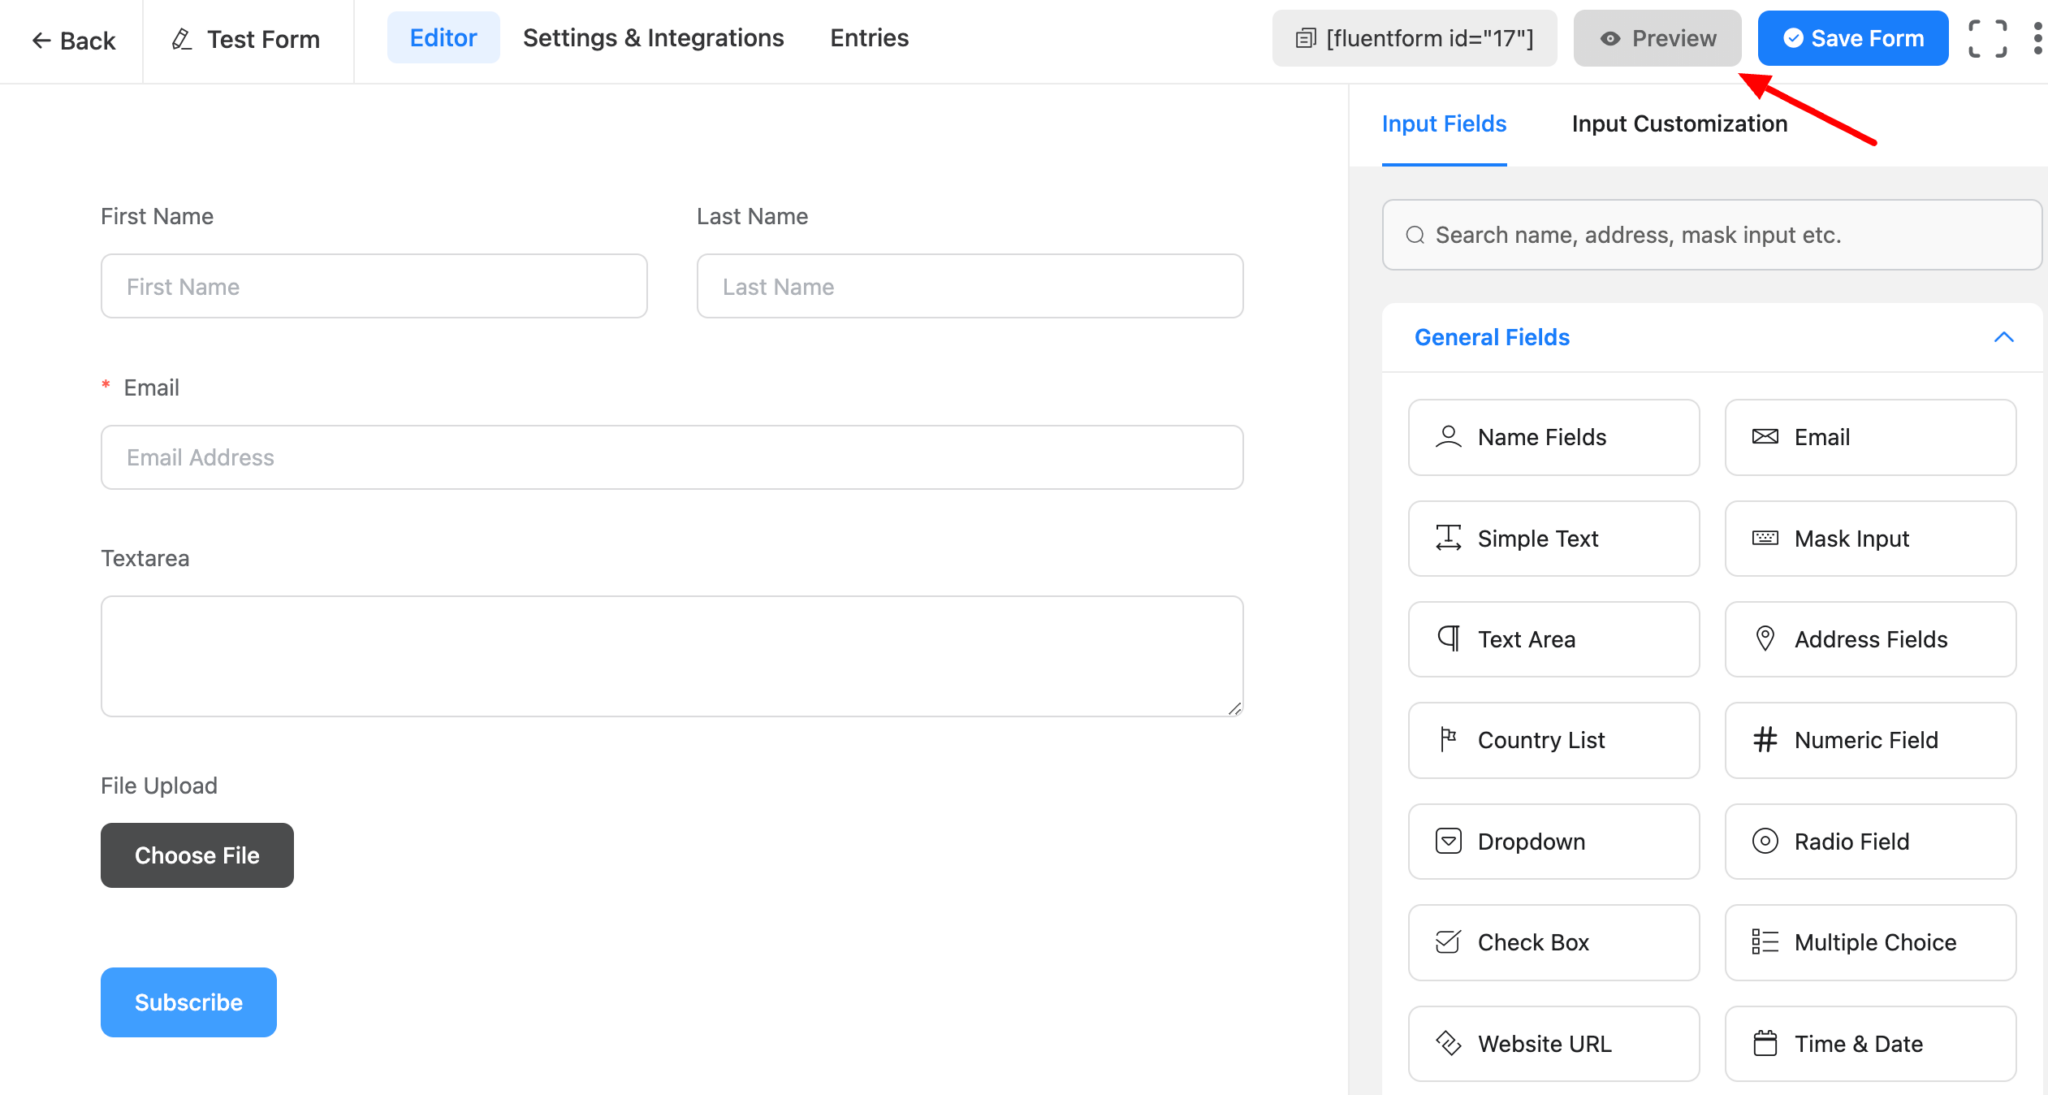This screenshot has width=2048, height=1095.
Task: Enter fullscreen mode with the expand icon
Action: pos(1986,38)
